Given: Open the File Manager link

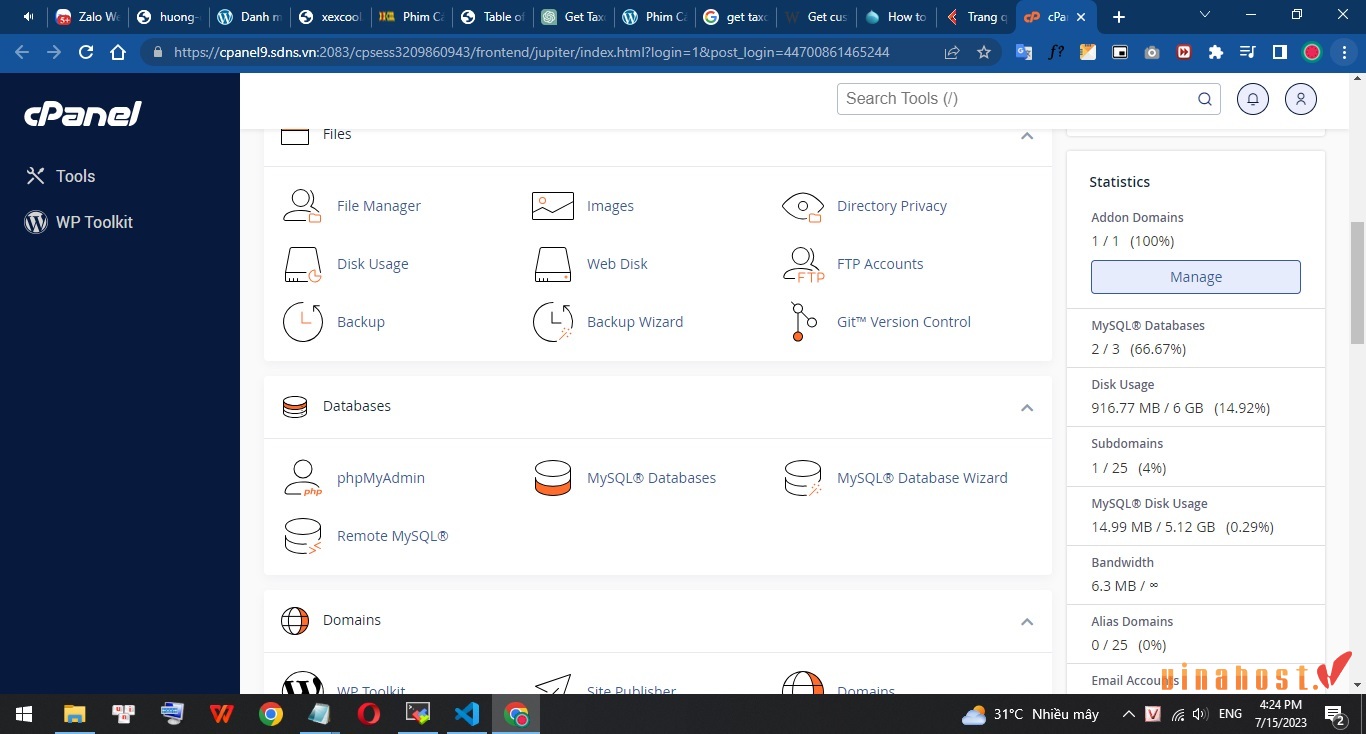Looking at the screenshot, I should (379, 206).
